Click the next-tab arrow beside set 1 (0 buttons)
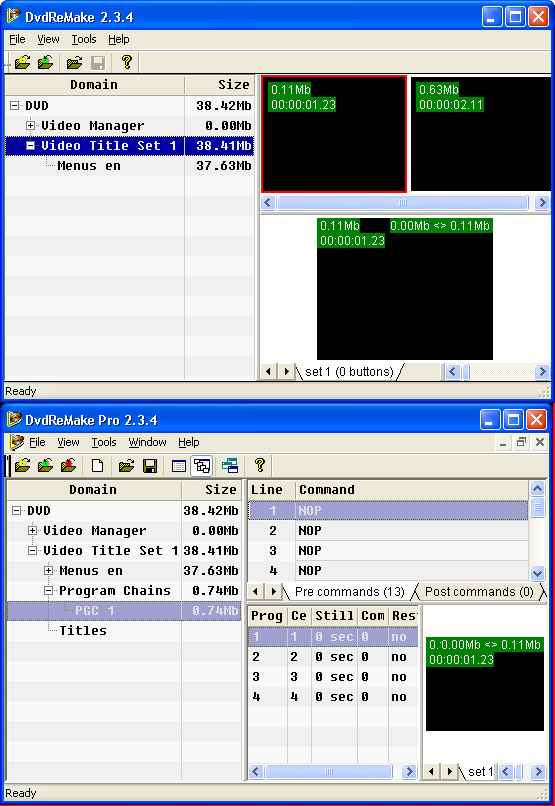 pos(286,371)
